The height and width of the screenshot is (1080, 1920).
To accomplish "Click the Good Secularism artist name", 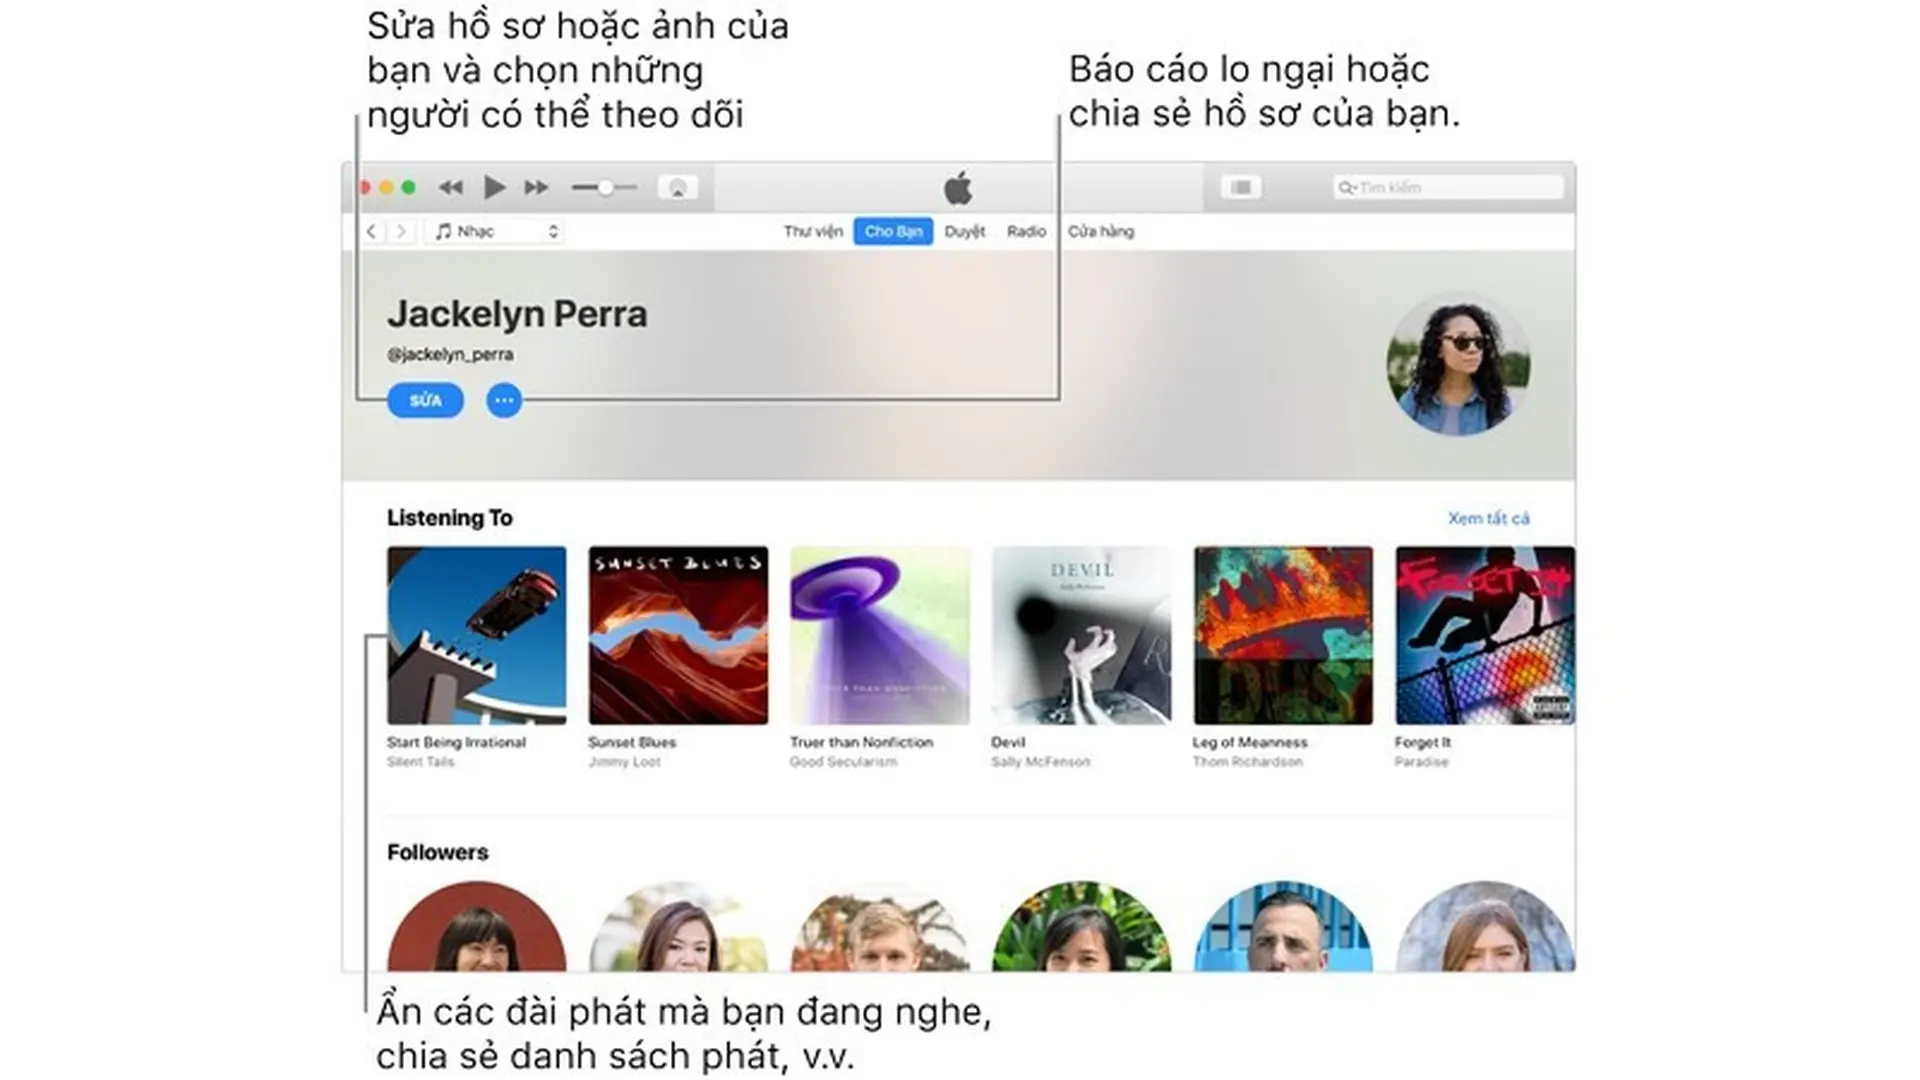I will pos(843,762).
